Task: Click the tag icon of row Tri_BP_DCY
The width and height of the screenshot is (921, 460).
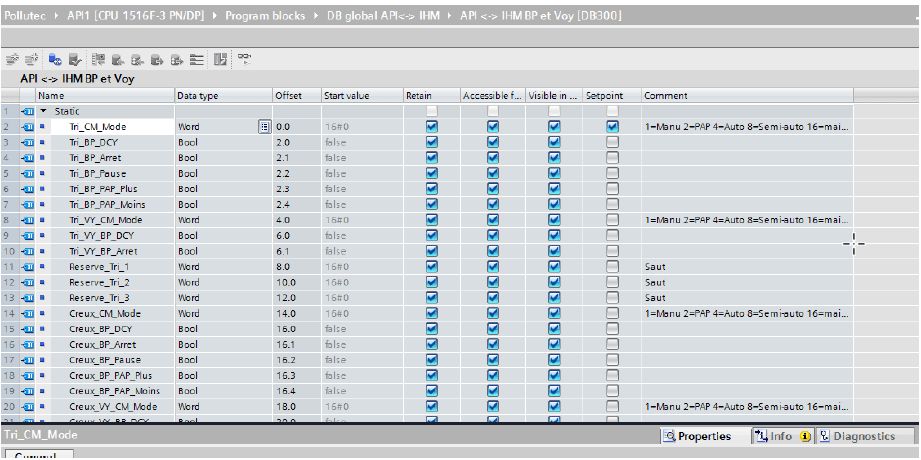Action: [28, 143]
